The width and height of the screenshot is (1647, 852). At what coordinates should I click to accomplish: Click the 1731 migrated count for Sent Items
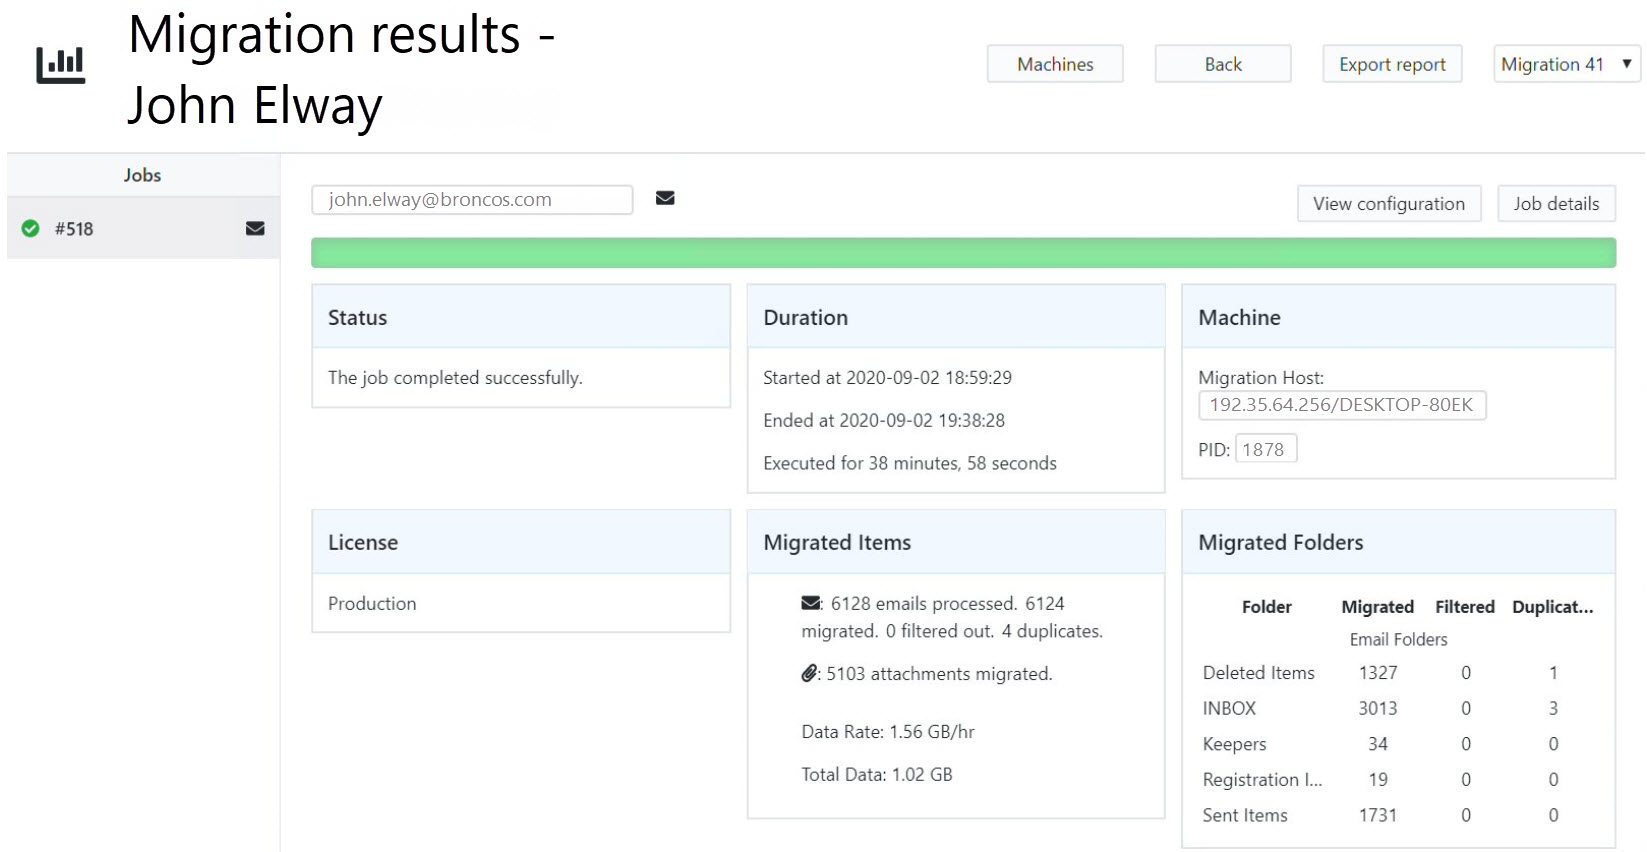pos(1378,815)
